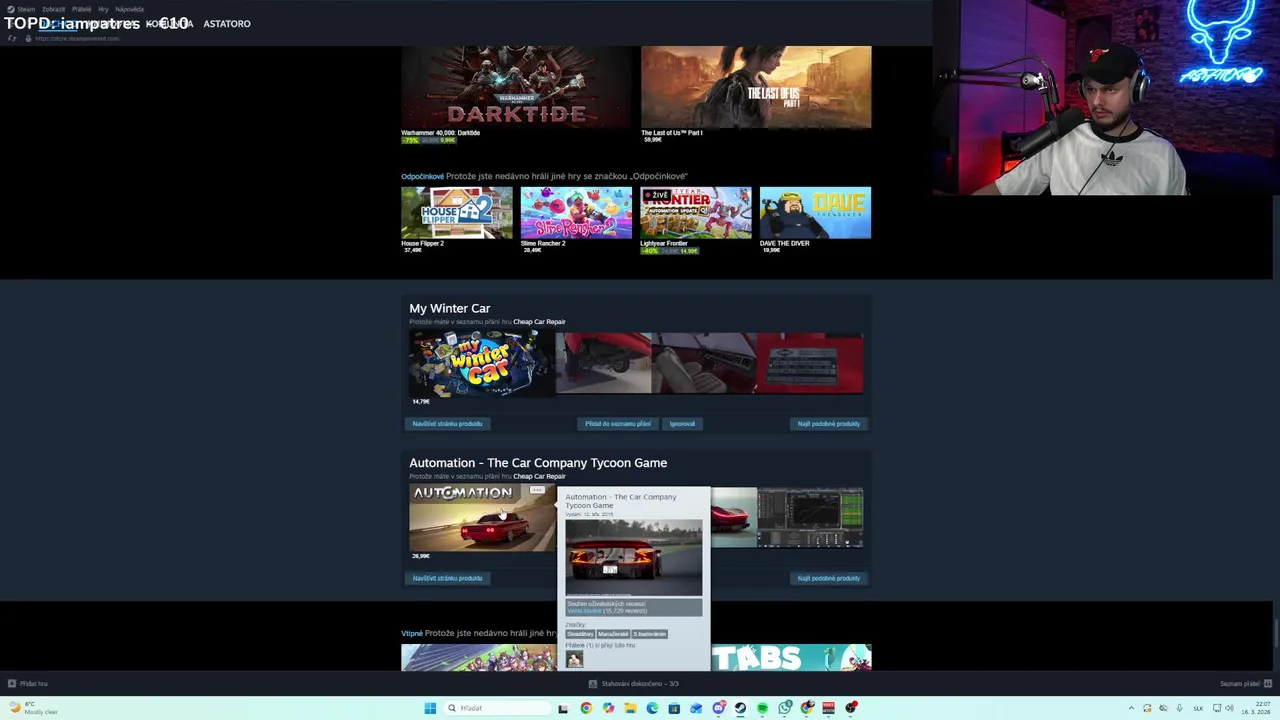The height and width of the screenshot is (720, 1280).
Task: Open WhatsApp from the taskbar
Action: pyautogui.click(x=785, y=708)
